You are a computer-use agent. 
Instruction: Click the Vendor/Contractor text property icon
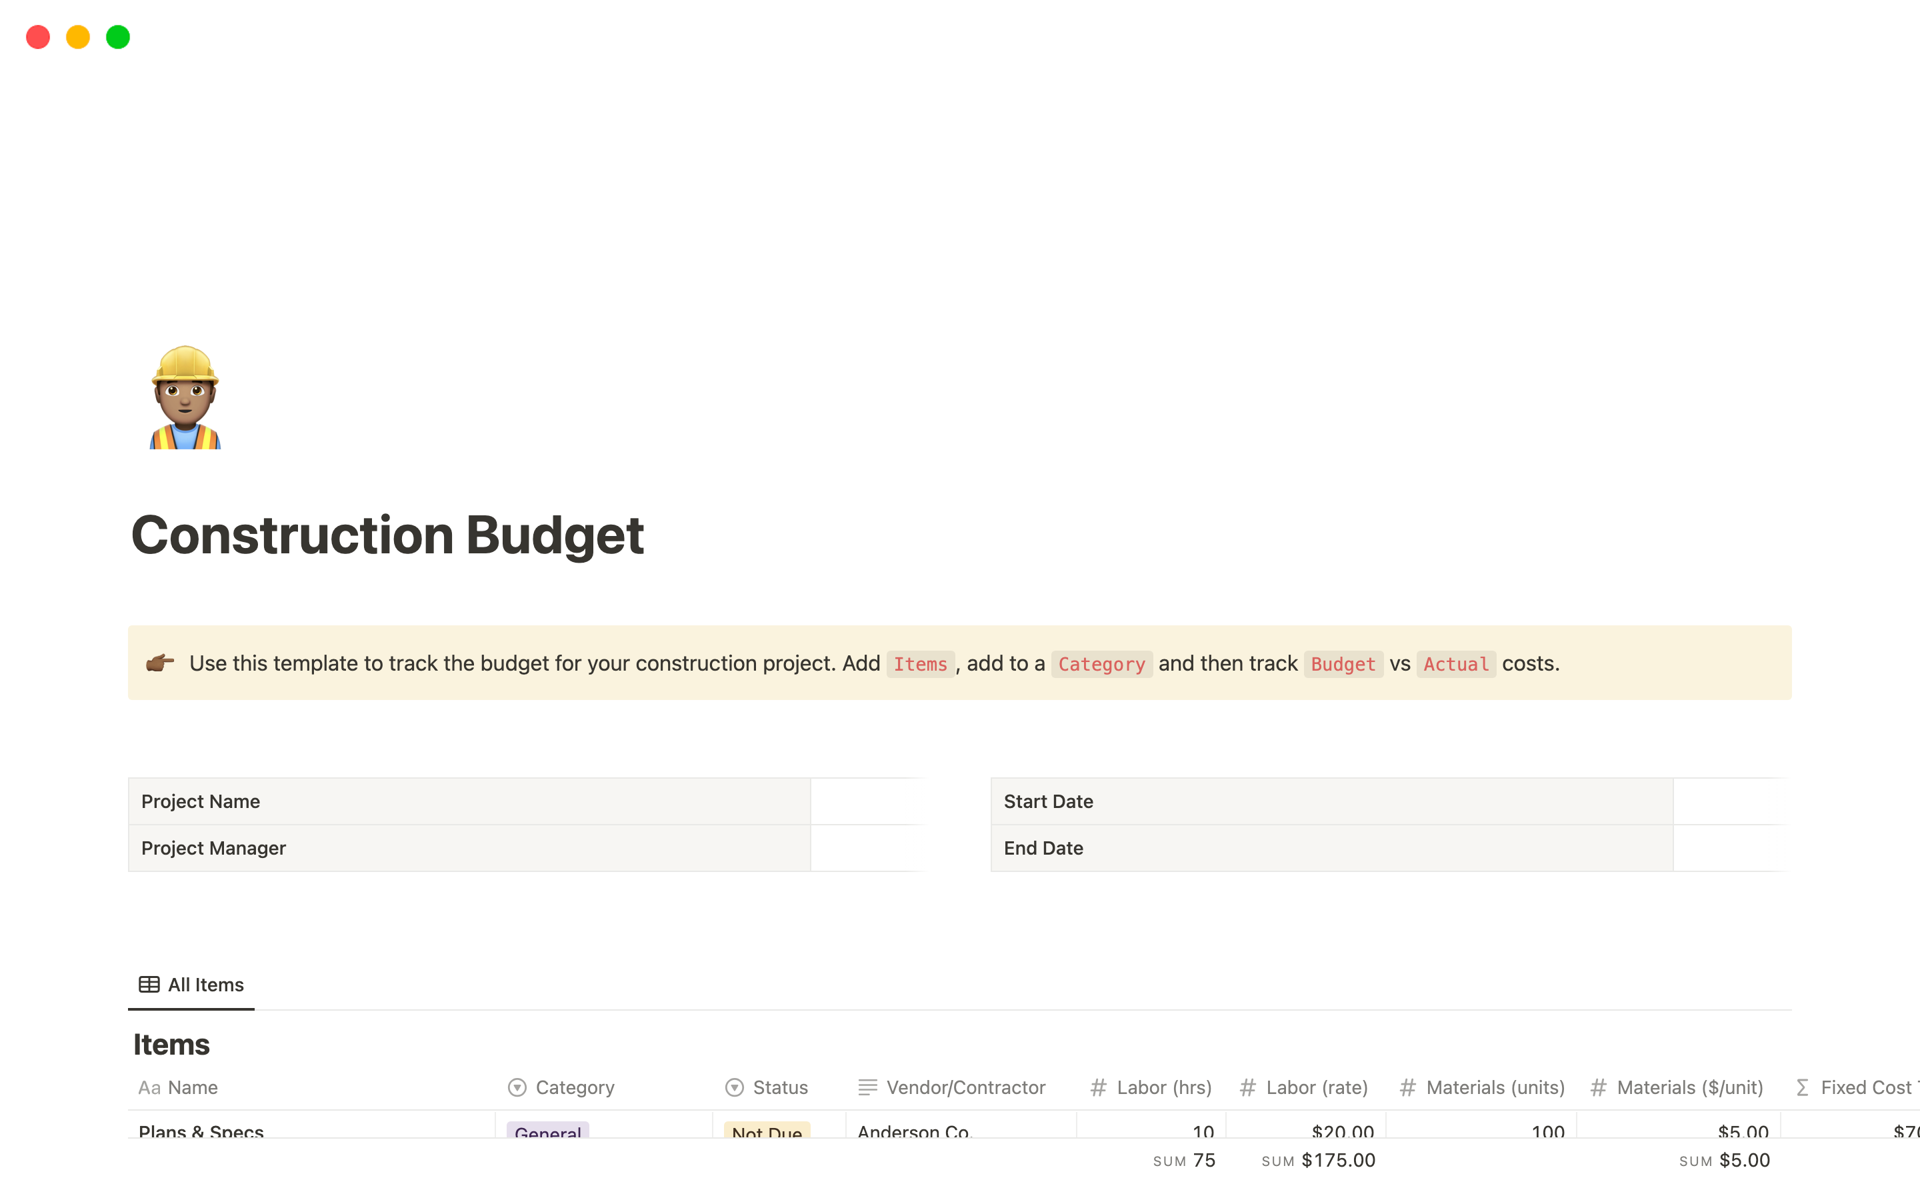(867, 1088)
